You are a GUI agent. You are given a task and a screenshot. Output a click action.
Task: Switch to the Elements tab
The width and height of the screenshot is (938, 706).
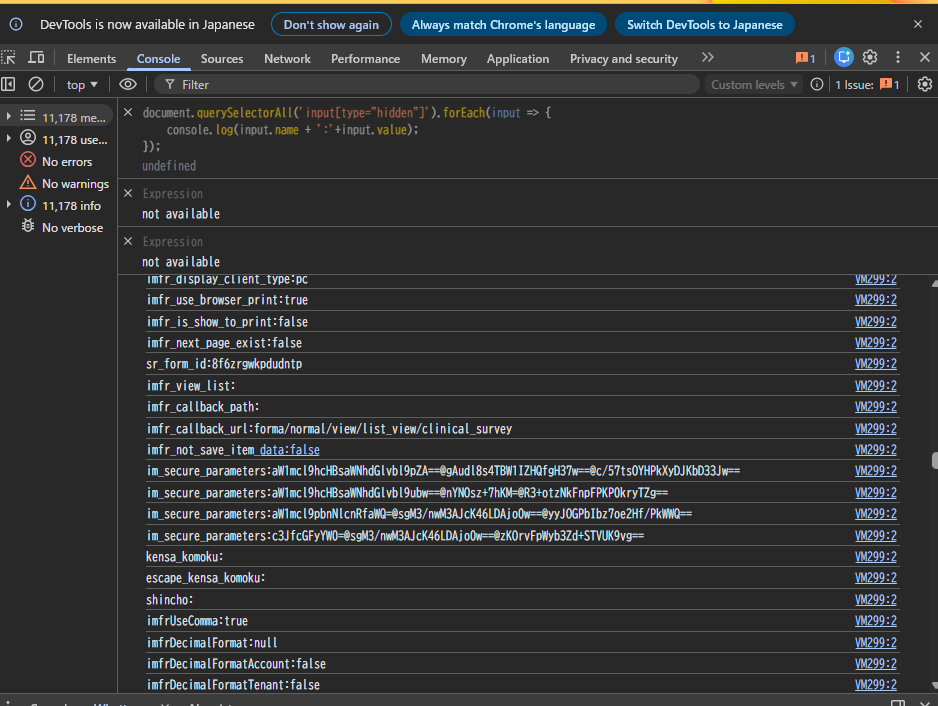[91, 59]
